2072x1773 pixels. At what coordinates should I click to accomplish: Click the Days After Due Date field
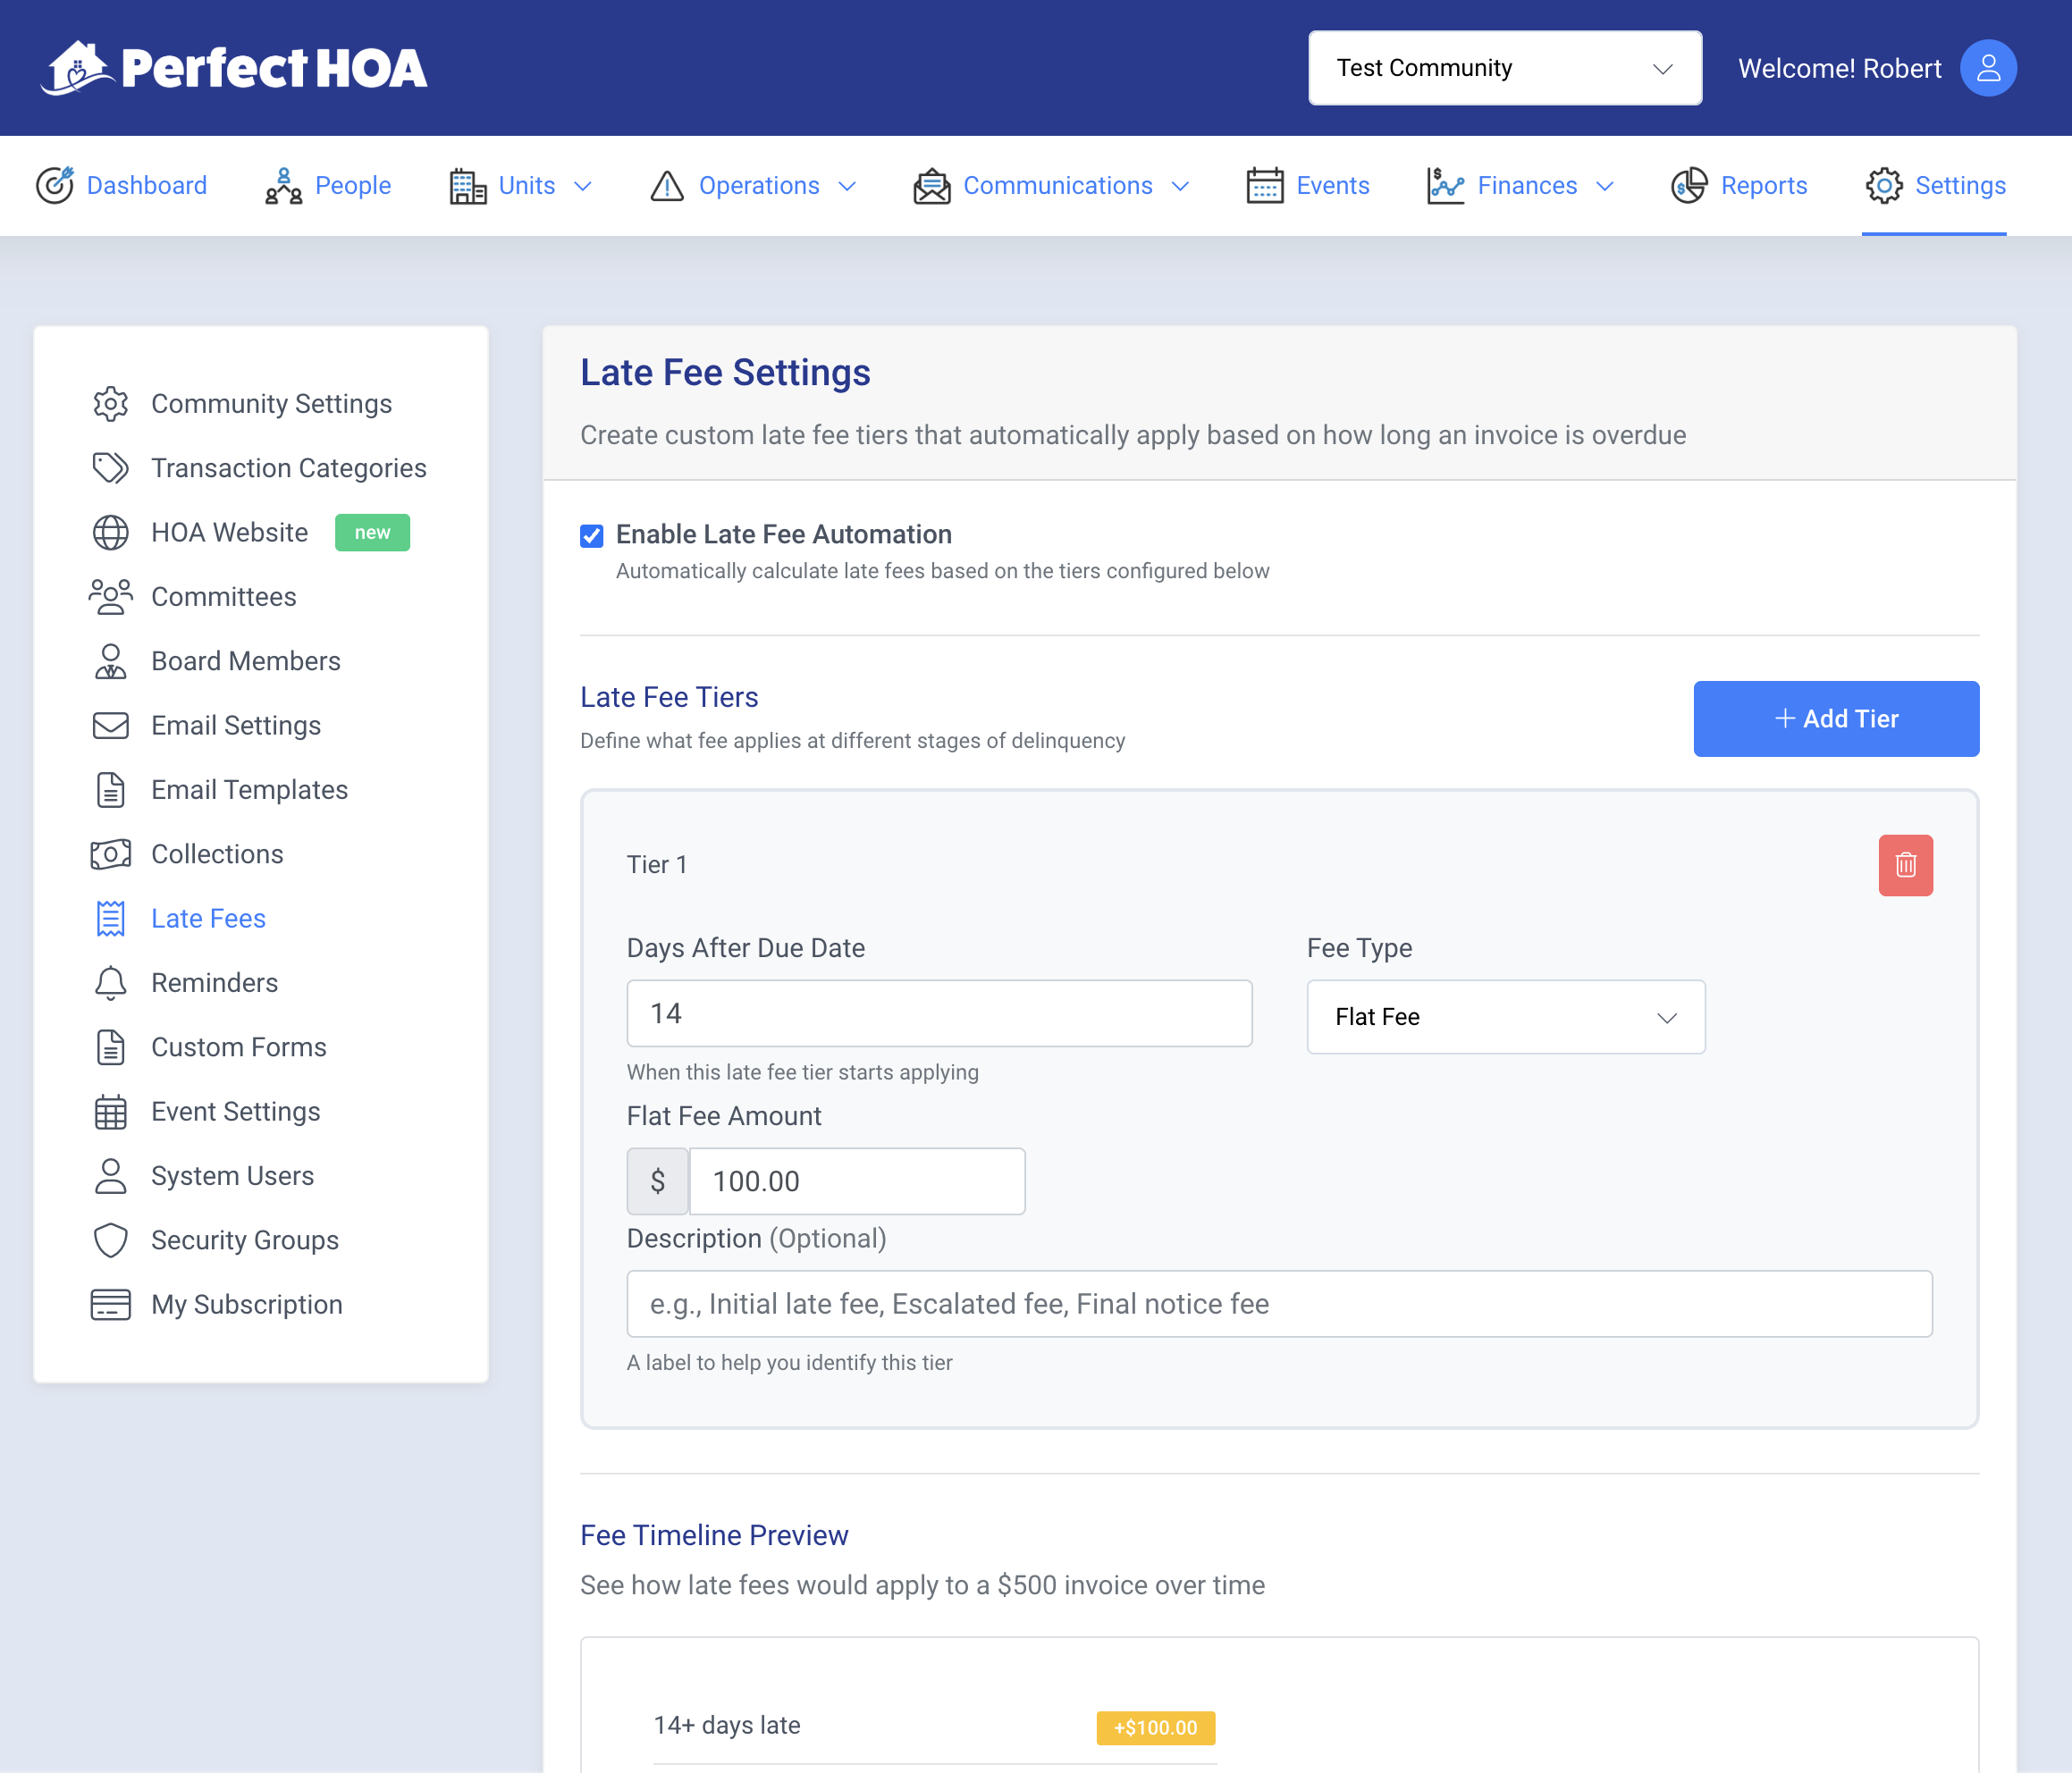[x=938, y=1013]
